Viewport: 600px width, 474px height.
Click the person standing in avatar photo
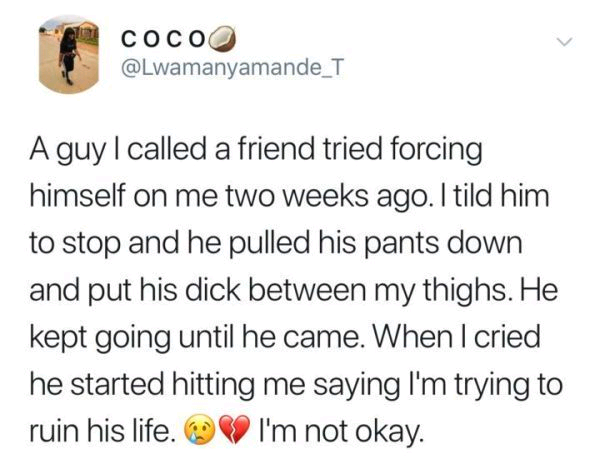(x=68, y=56)
